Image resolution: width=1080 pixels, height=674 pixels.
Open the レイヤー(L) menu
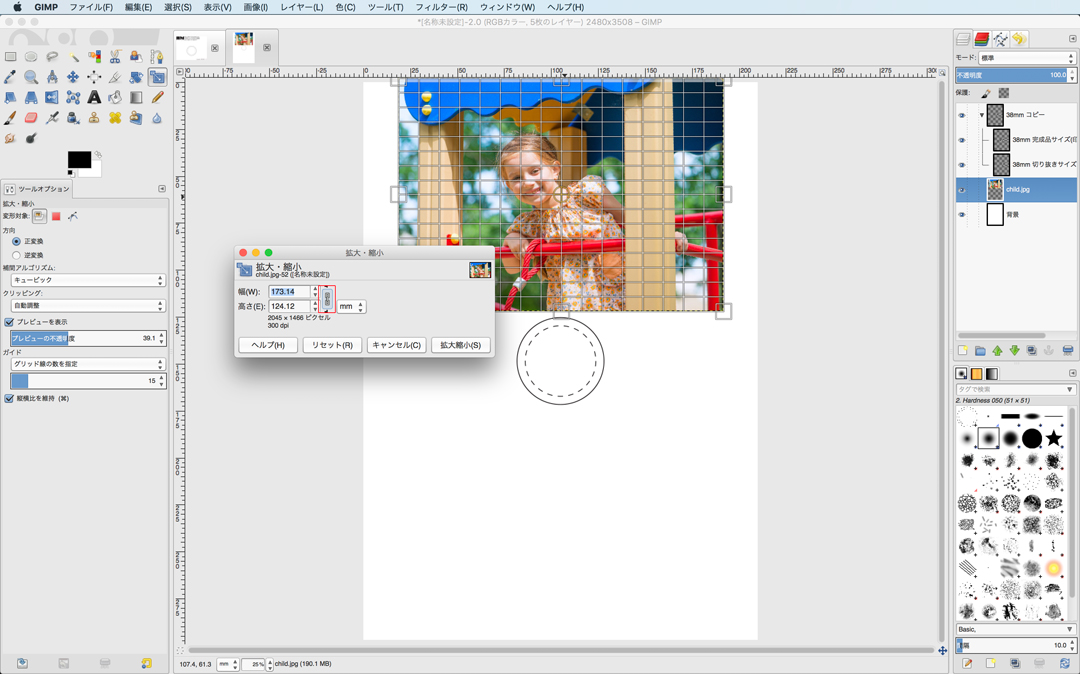click(301, 7)
